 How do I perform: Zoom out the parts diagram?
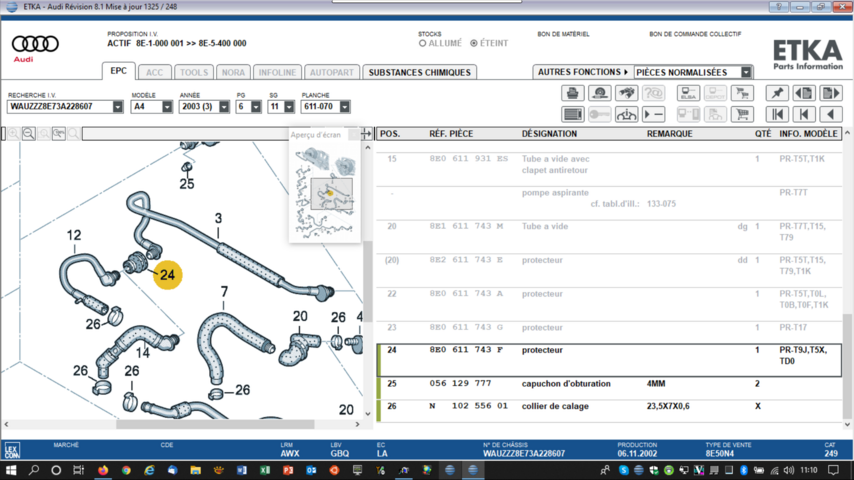tap(29, 133)
